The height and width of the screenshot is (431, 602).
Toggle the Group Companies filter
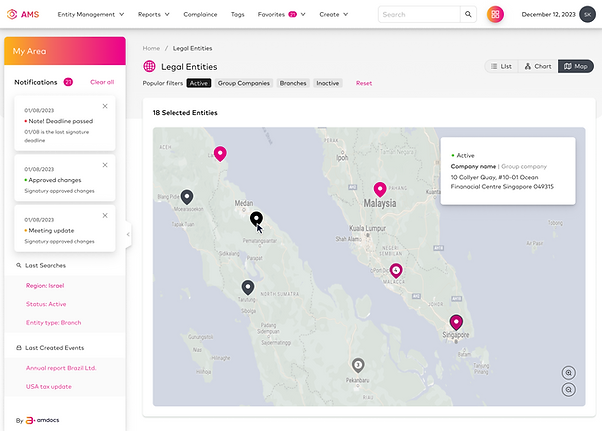point(244,83)
